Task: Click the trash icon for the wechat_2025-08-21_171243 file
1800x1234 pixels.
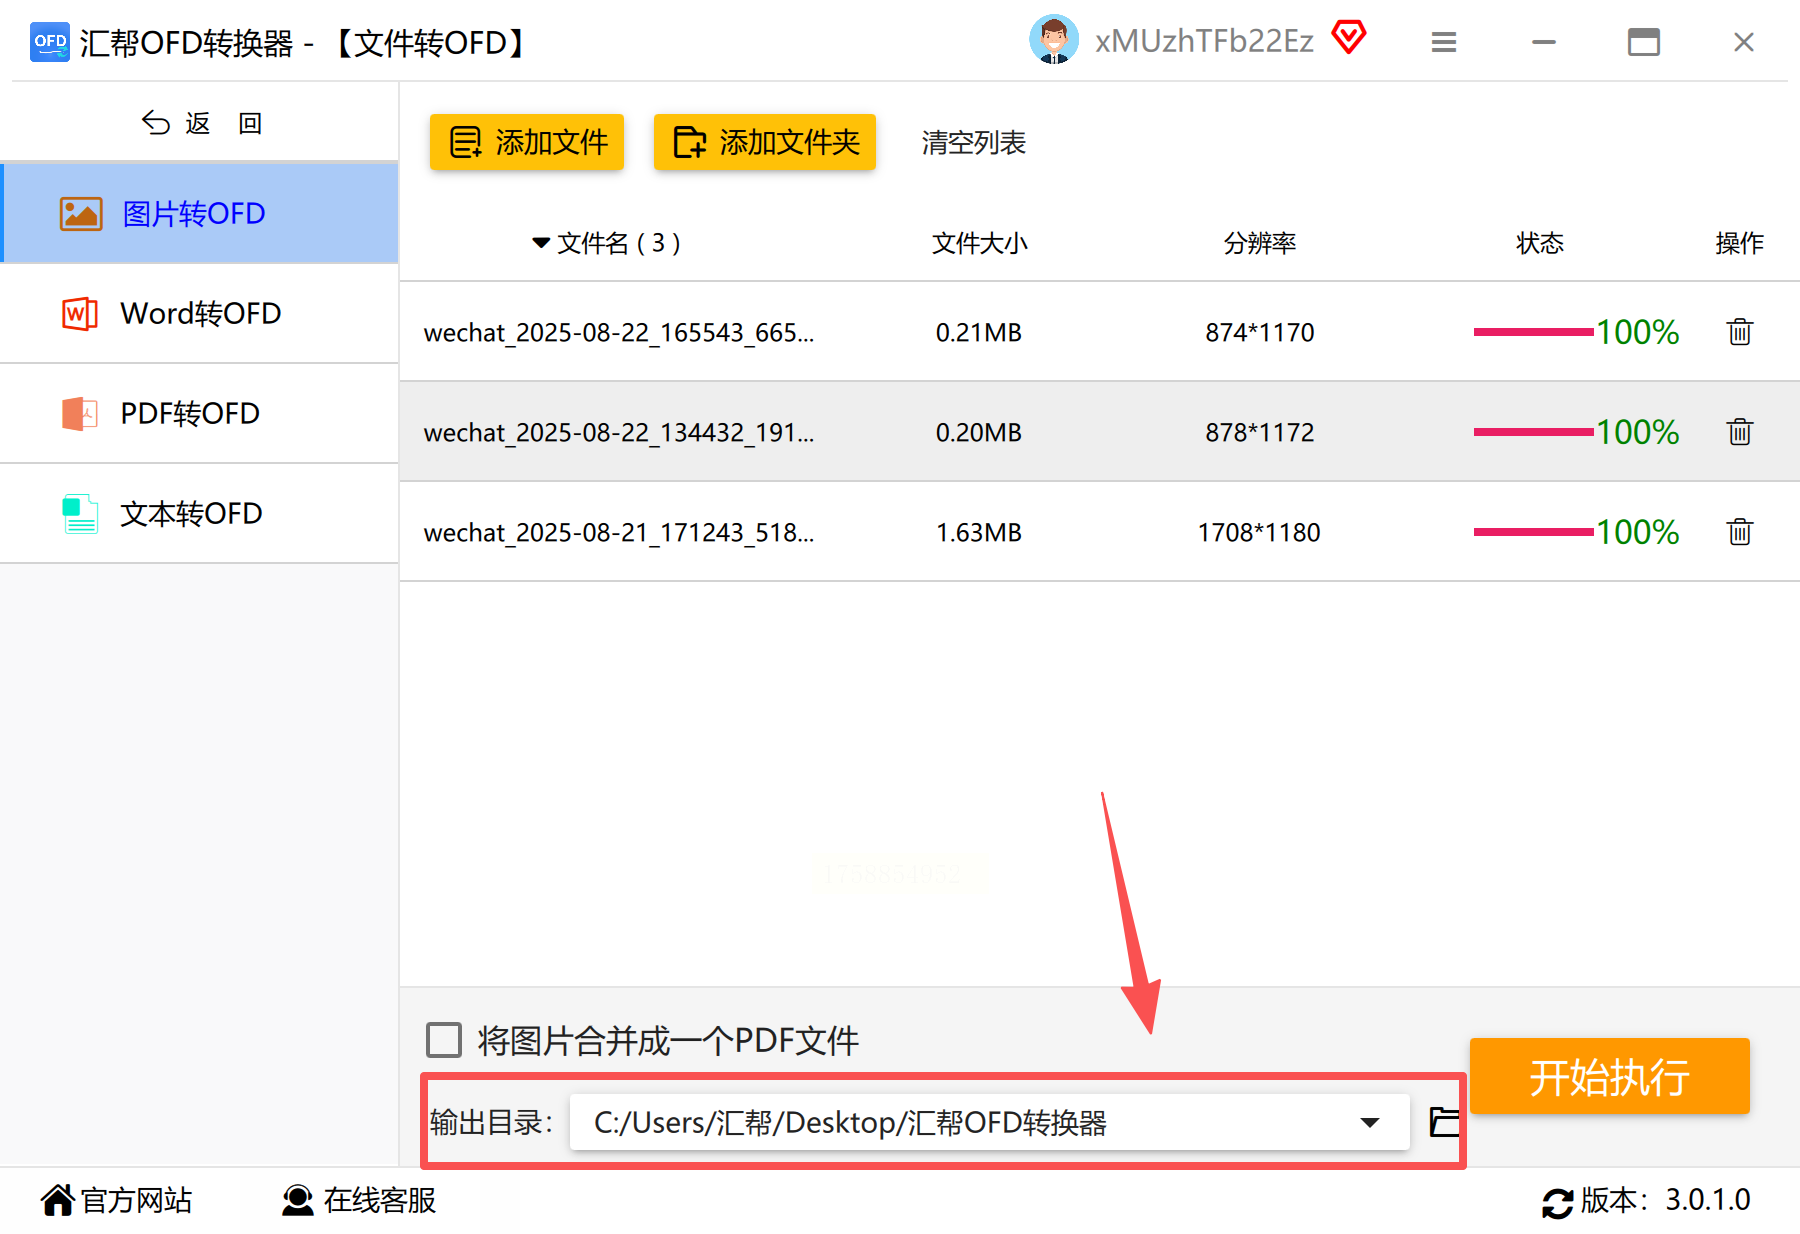Action: tap(1739, 532)
